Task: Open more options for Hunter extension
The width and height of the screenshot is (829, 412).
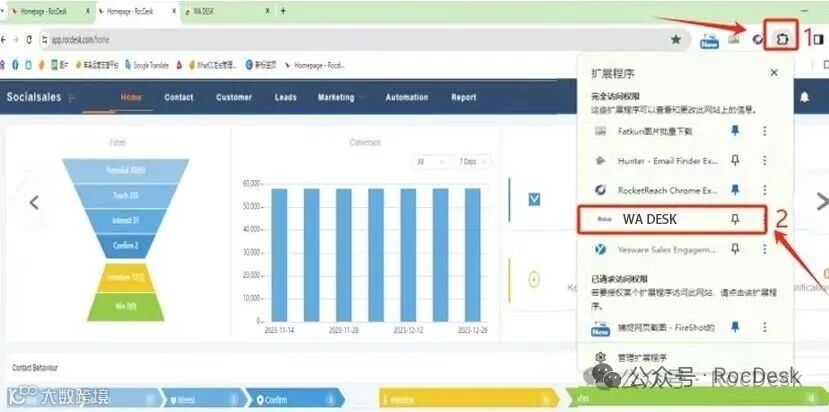Action: (764, 160)
